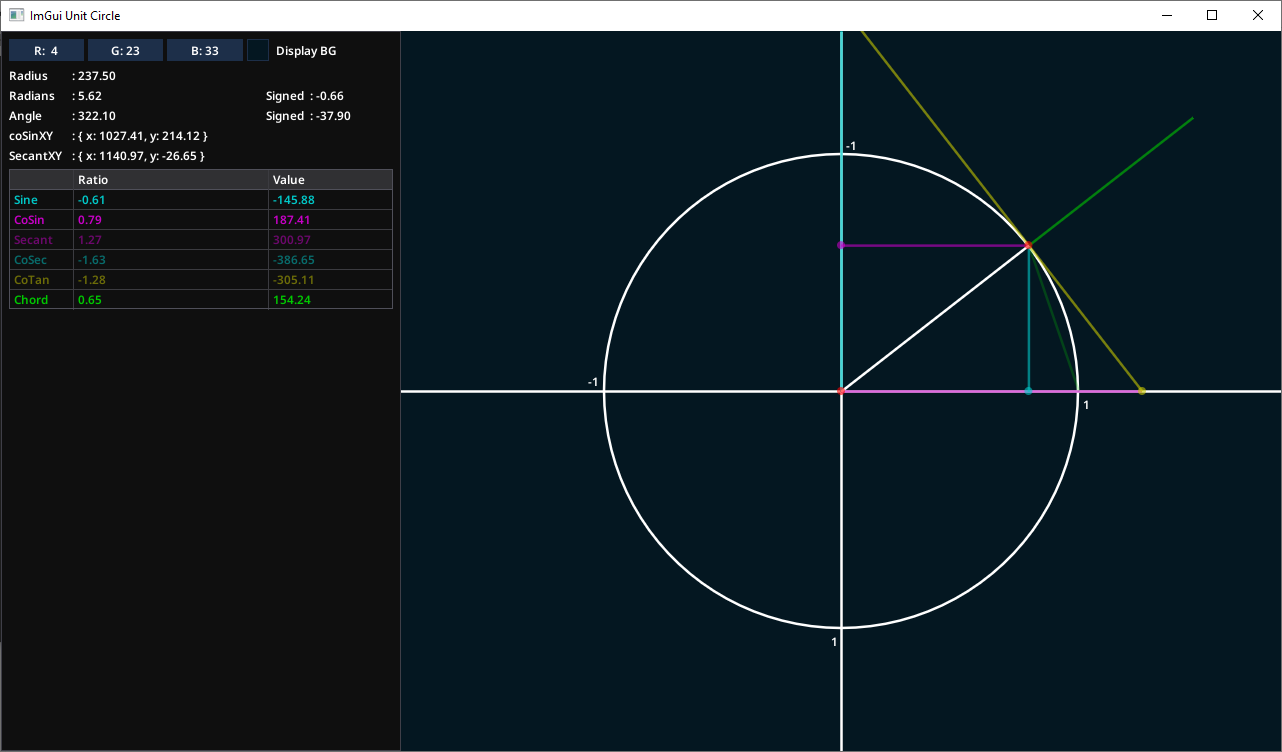Click the Radius value 237.50
The height and width of the screenshot is (752, 1282).
97,76
